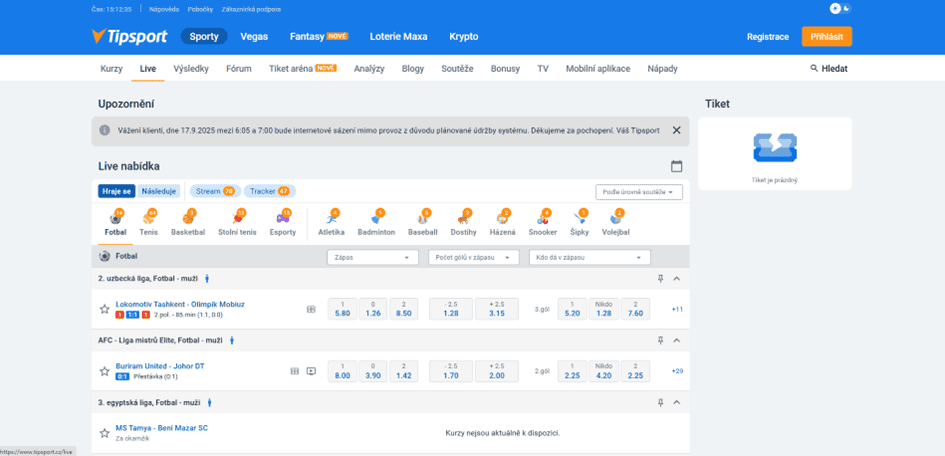This screenshot has width=945, height=456.
Task: Open the Zákaznická podpora link
Action: 251,9
